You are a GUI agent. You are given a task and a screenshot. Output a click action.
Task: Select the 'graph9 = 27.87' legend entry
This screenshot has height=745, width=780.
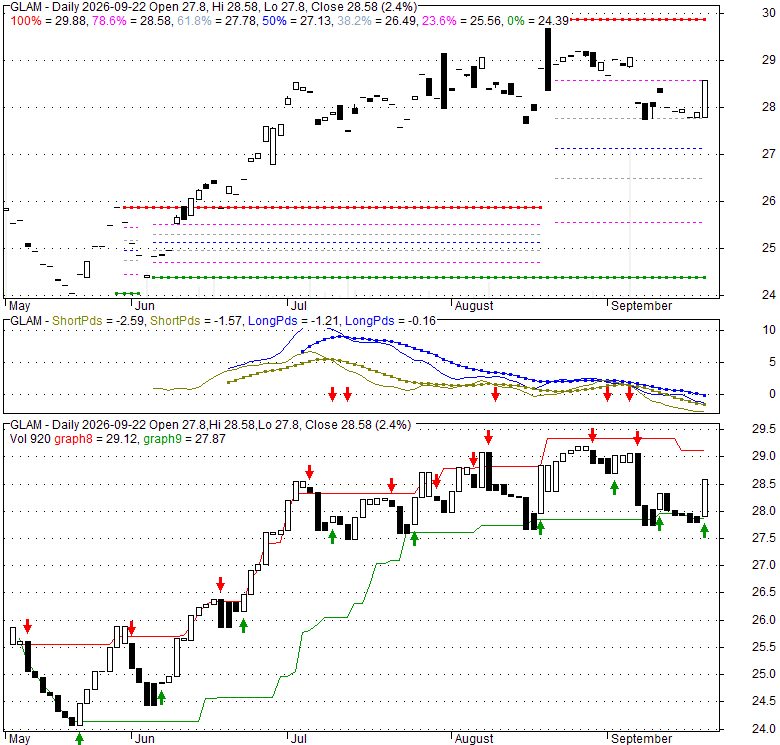[185, 439]
